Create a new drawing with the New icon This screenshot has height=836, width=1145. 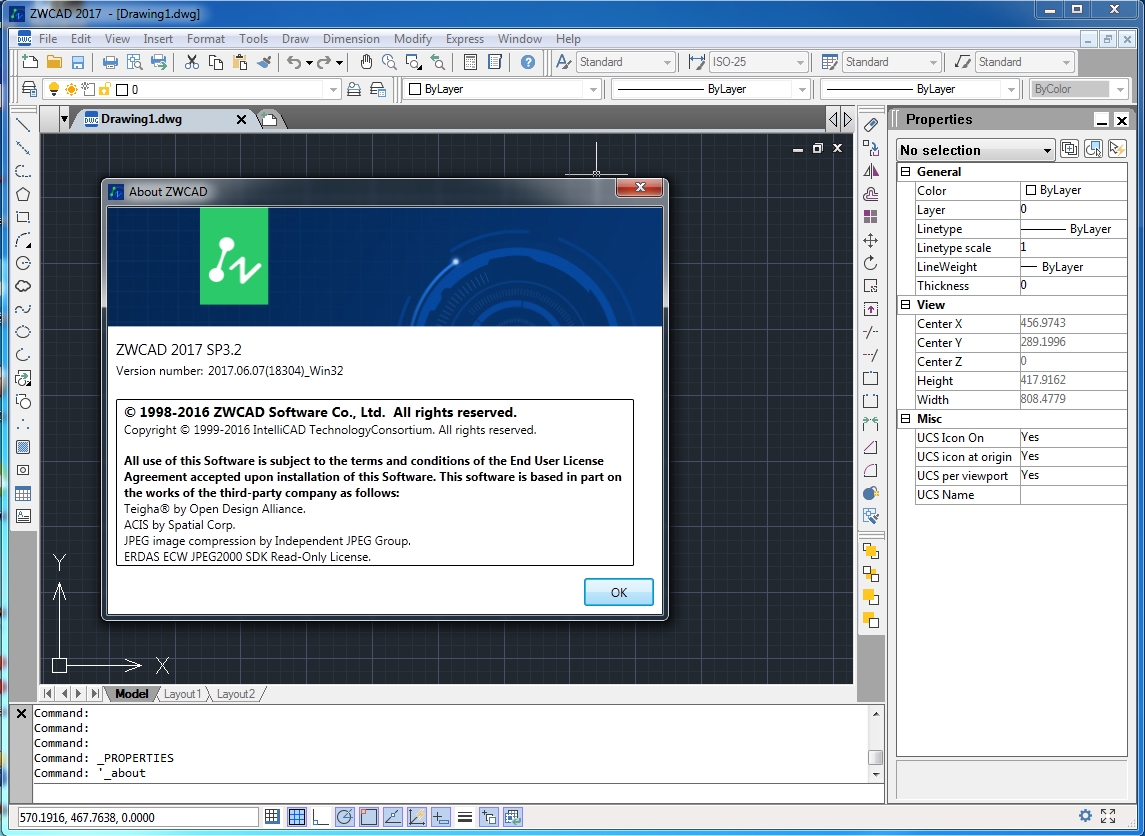[30, 63]
